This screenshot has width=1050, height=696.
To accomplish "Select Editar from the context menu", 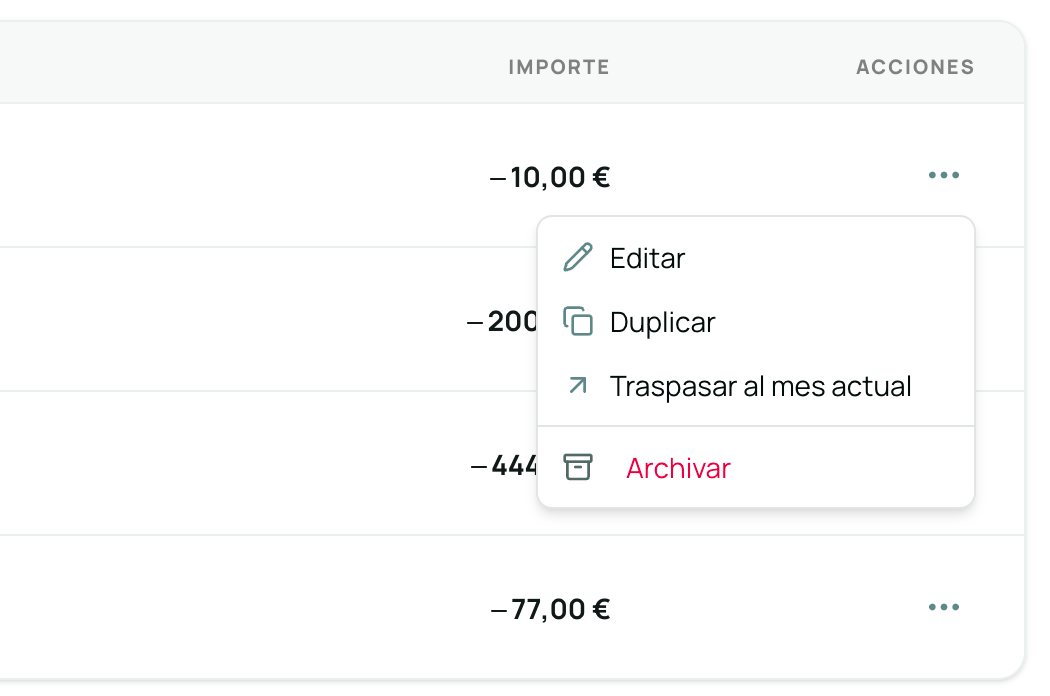I will [x=646, y=257].
